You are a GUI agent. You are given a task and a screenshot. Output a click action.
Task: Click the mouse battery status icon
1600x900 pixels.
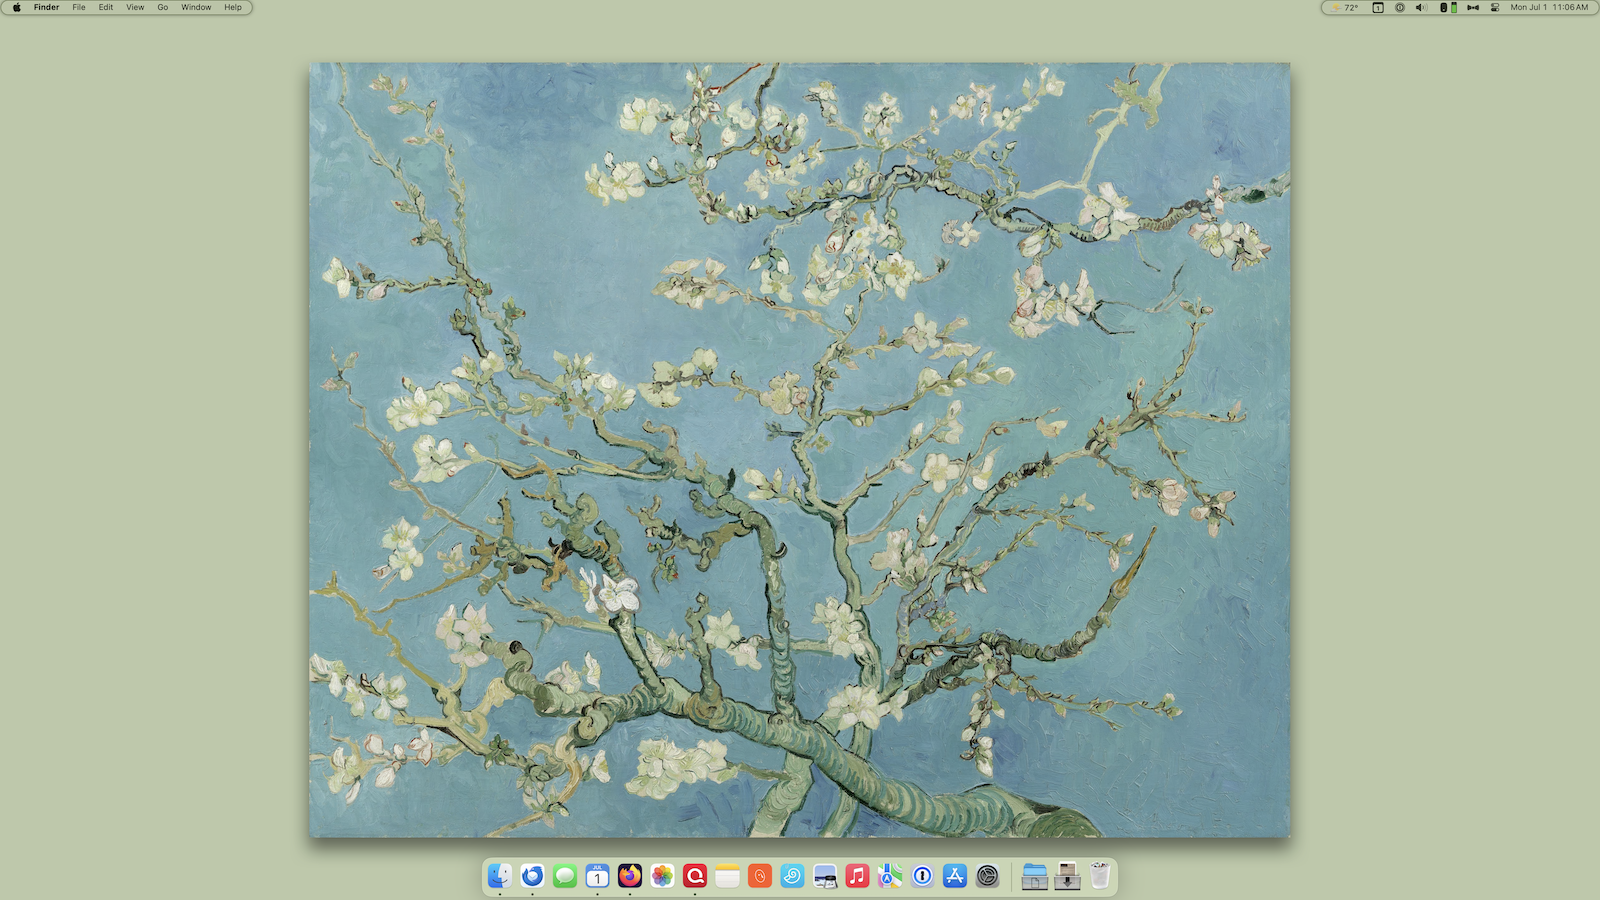[1448, 7]
